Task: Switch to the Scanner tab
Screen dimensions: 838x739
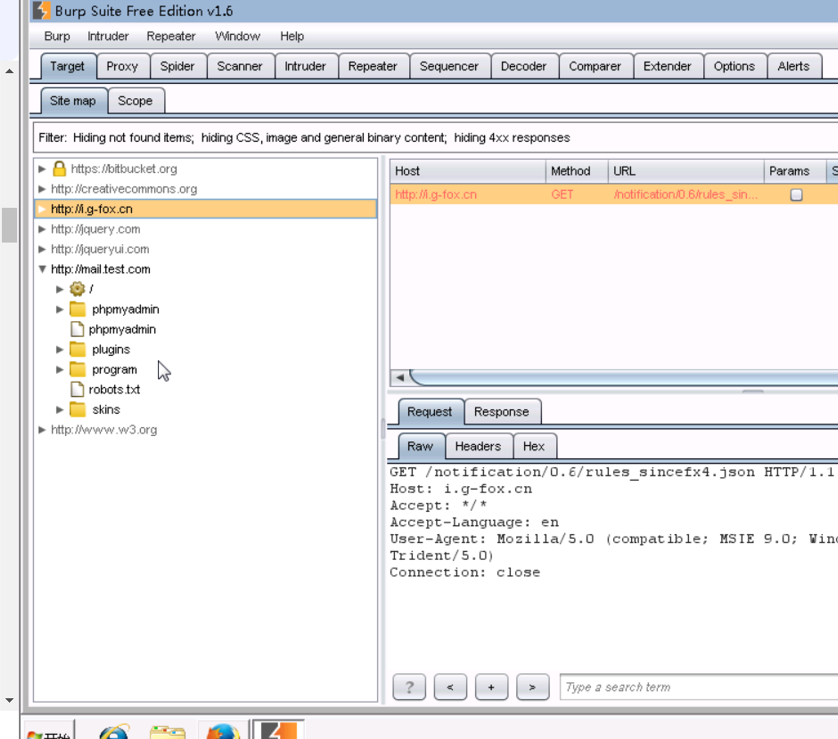Action: 239,66
